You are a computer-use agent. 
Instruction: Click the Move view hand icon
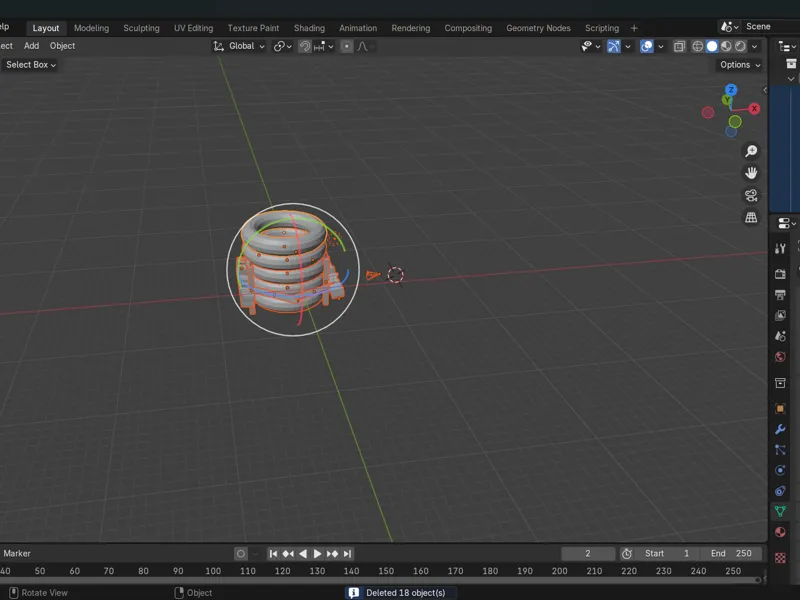click(751, 173)
